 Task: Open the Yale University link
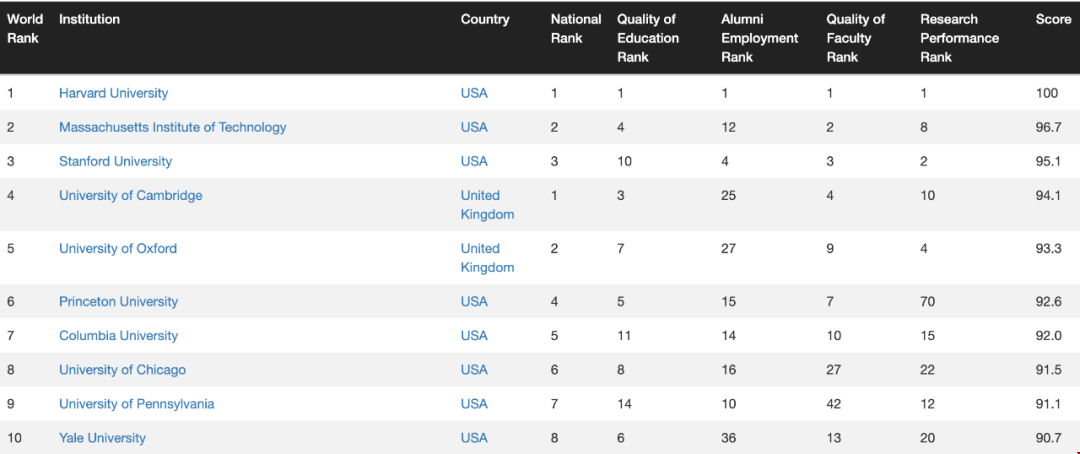(103, 438)
